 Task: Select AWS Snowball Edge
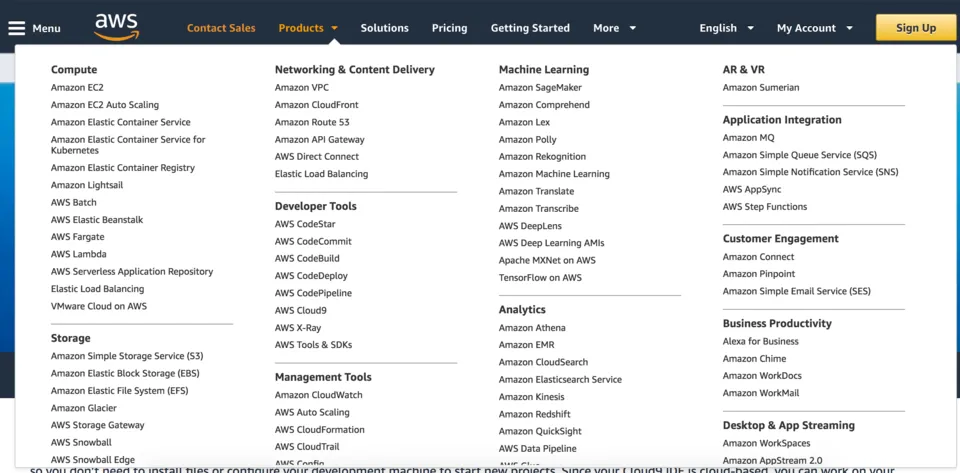(x=92, y=460)
